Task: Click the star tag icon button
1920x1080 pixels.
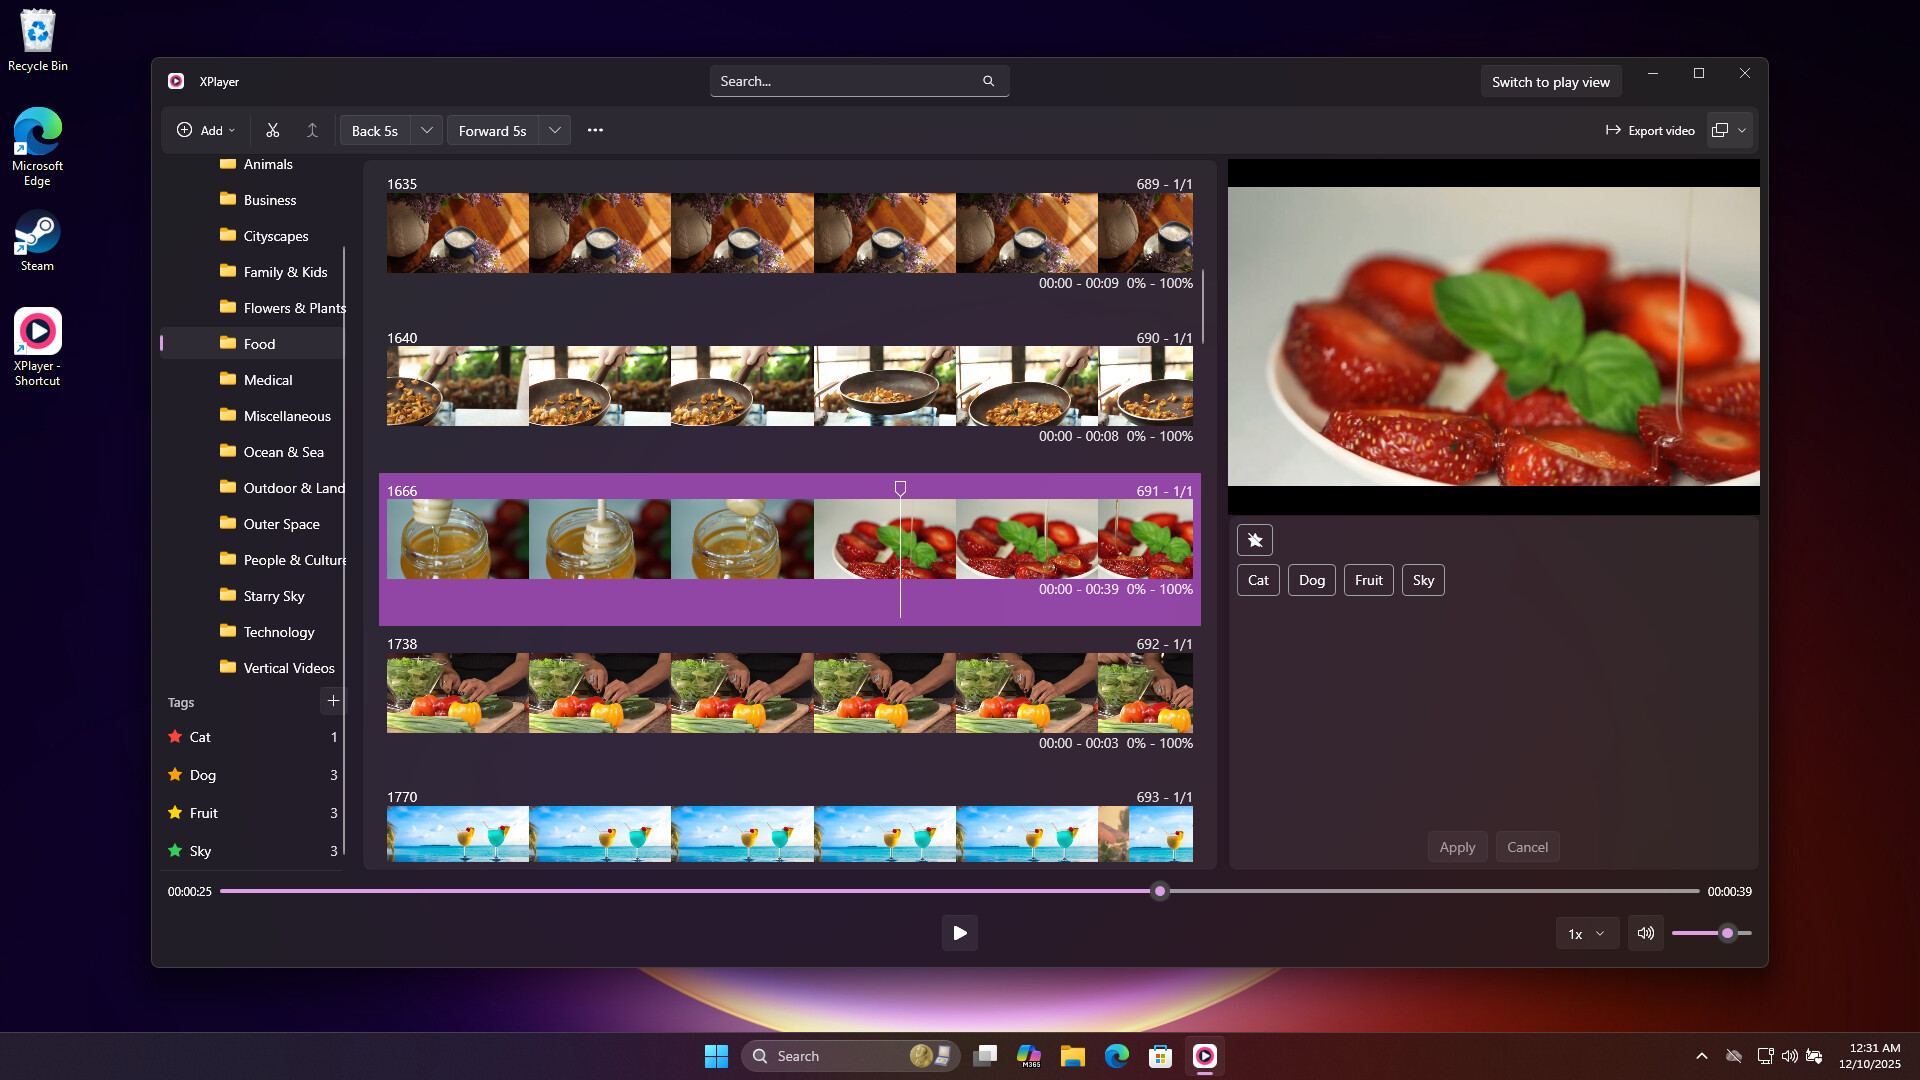Action: click(1255, 540)
